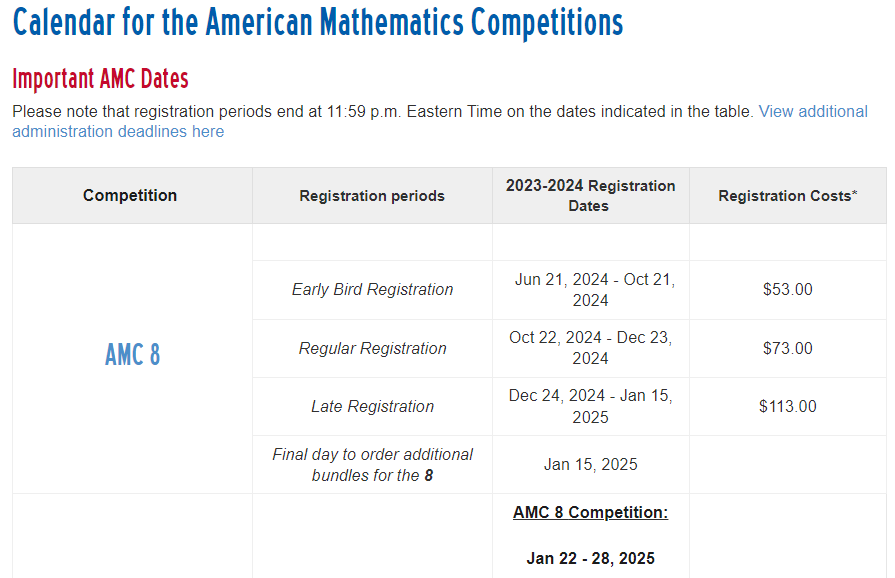Viewport: 895px width, 578px height.
Task: Select the Dec 24, 2024 - Jan 15, 2025 dates
Action: pos(590,406)
